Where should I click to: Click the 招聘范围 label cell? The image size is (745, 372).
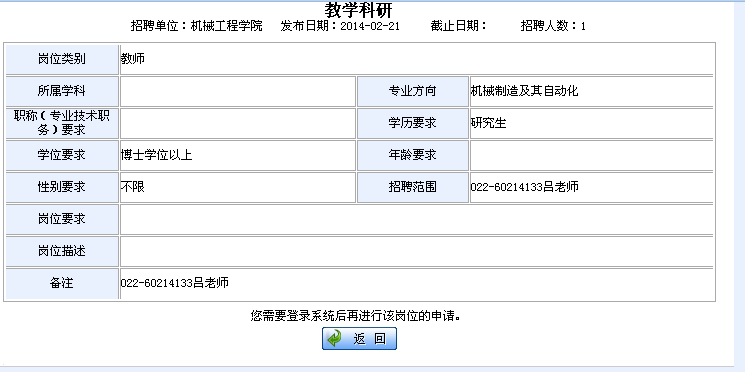point(412,187)
